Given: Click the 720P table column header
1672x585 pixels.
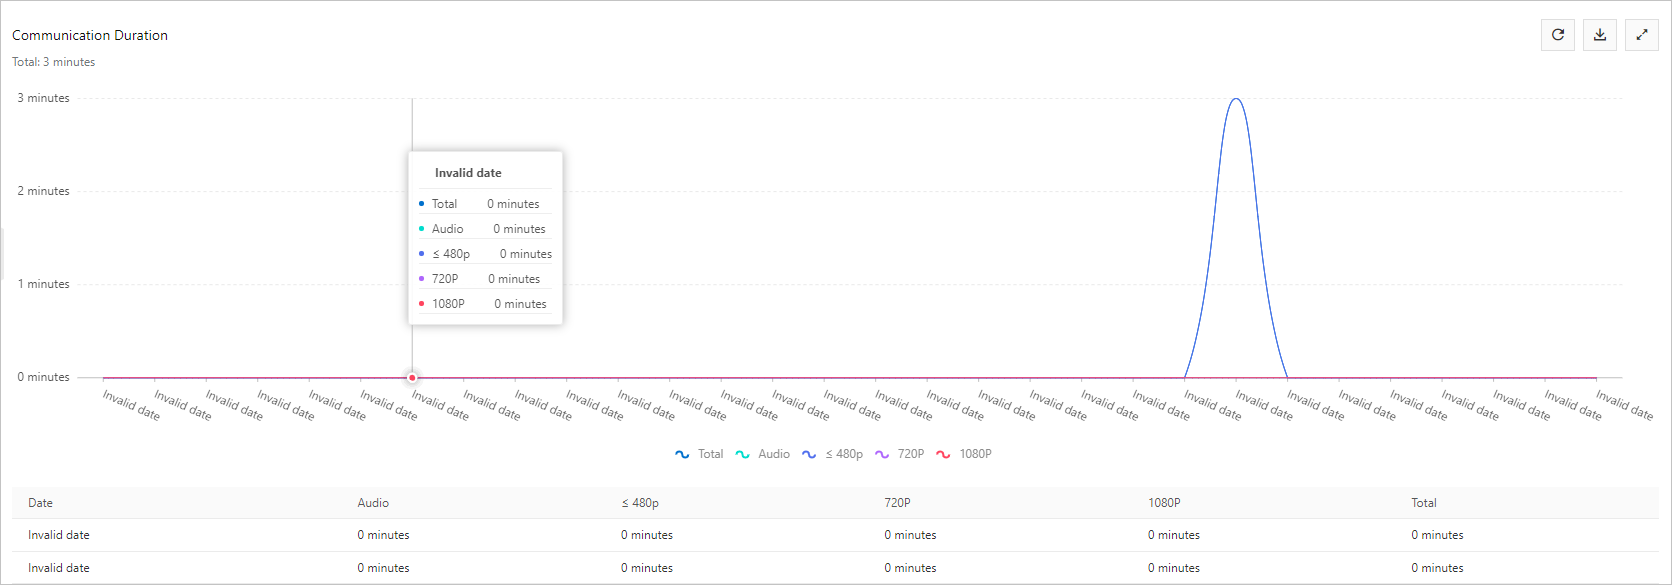Looking at the screenshot, I should pyautogui.click(x=897, y=503).
